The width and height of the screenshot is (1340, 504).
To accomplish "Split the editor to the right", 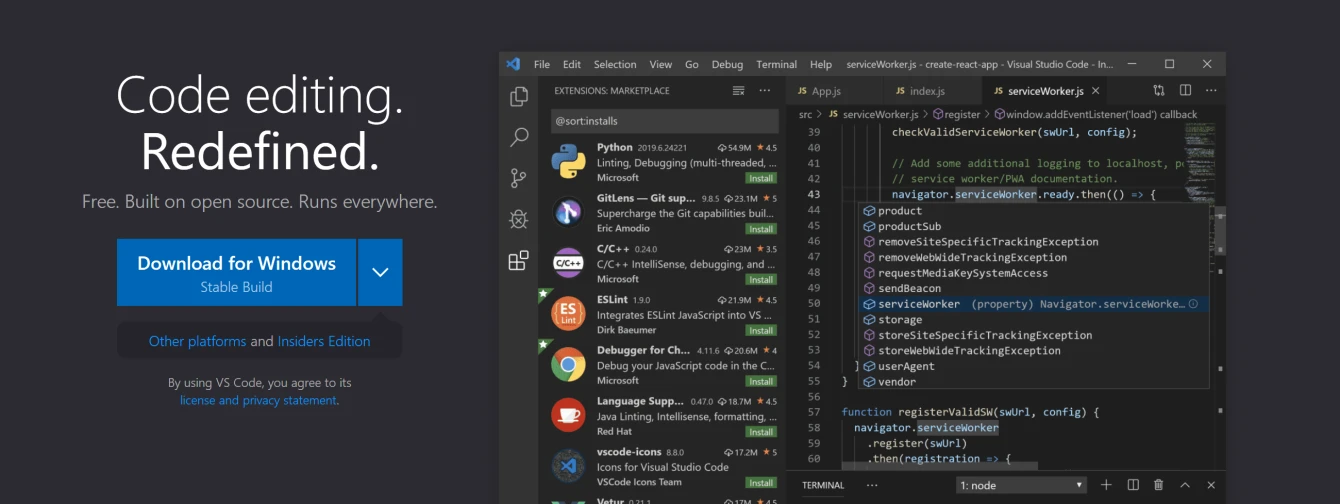I will tap(1185, 91).
